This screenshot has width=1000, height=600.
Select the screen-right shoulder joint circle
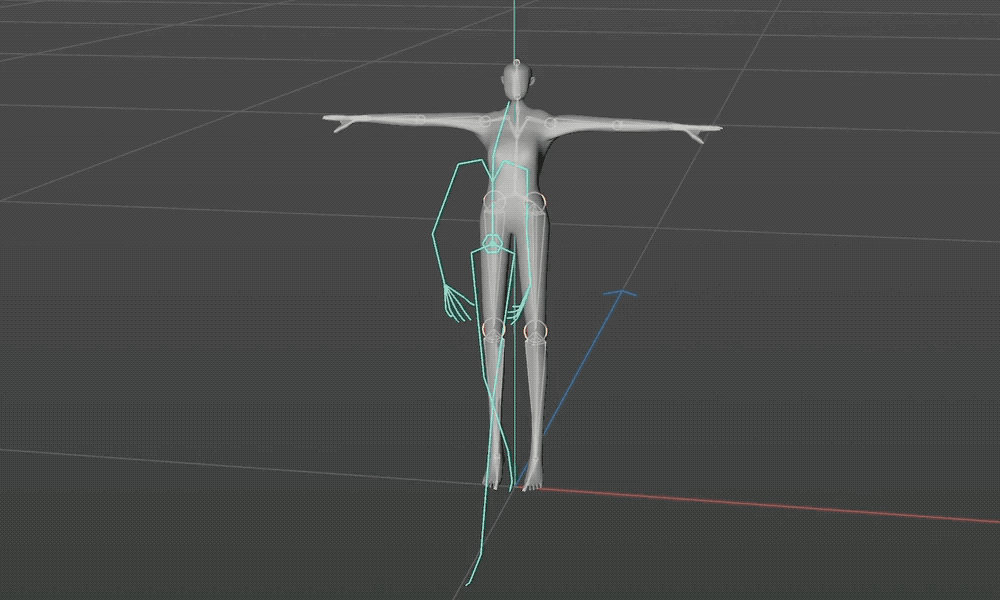coord(548,121)
